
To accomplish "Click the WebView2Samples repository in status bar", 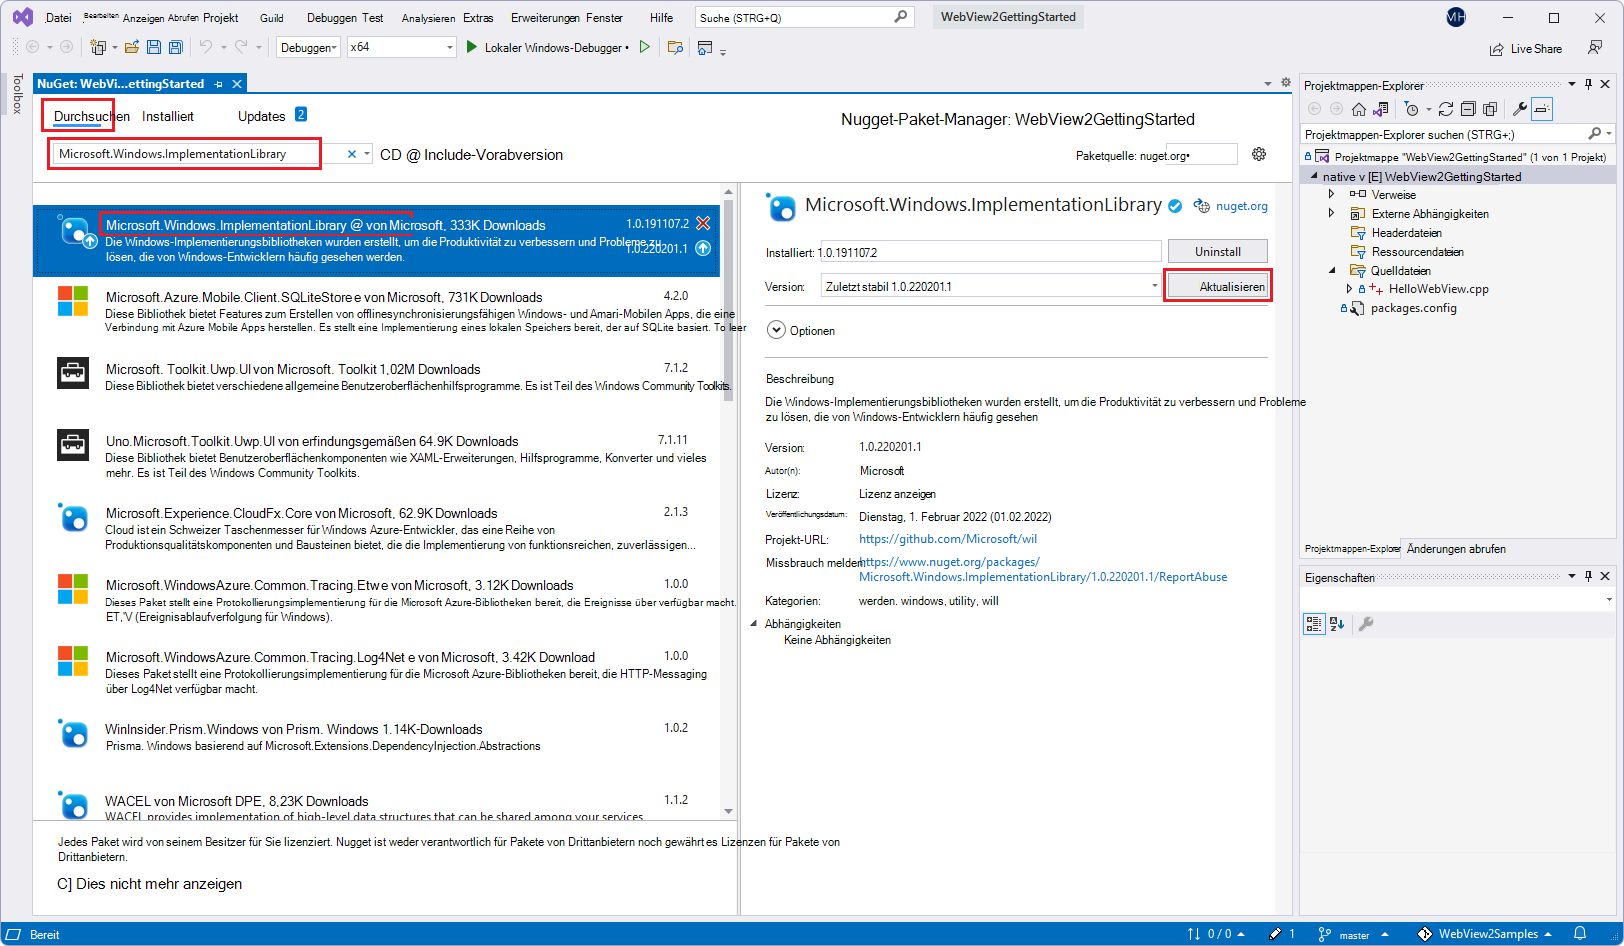I will click(1484, 934).
